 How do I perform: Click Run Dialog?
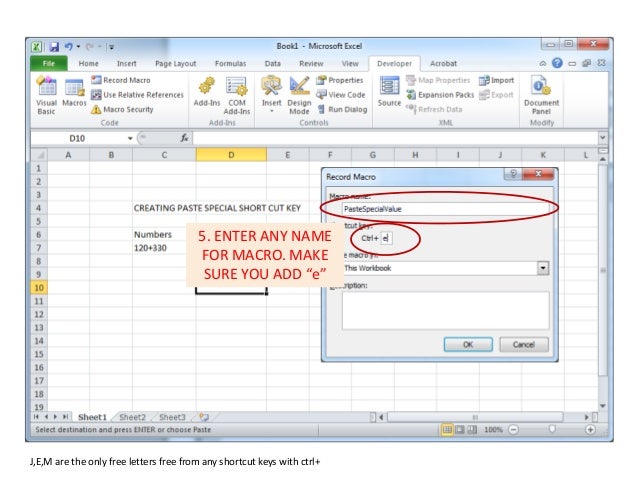(x=342, y=109)
